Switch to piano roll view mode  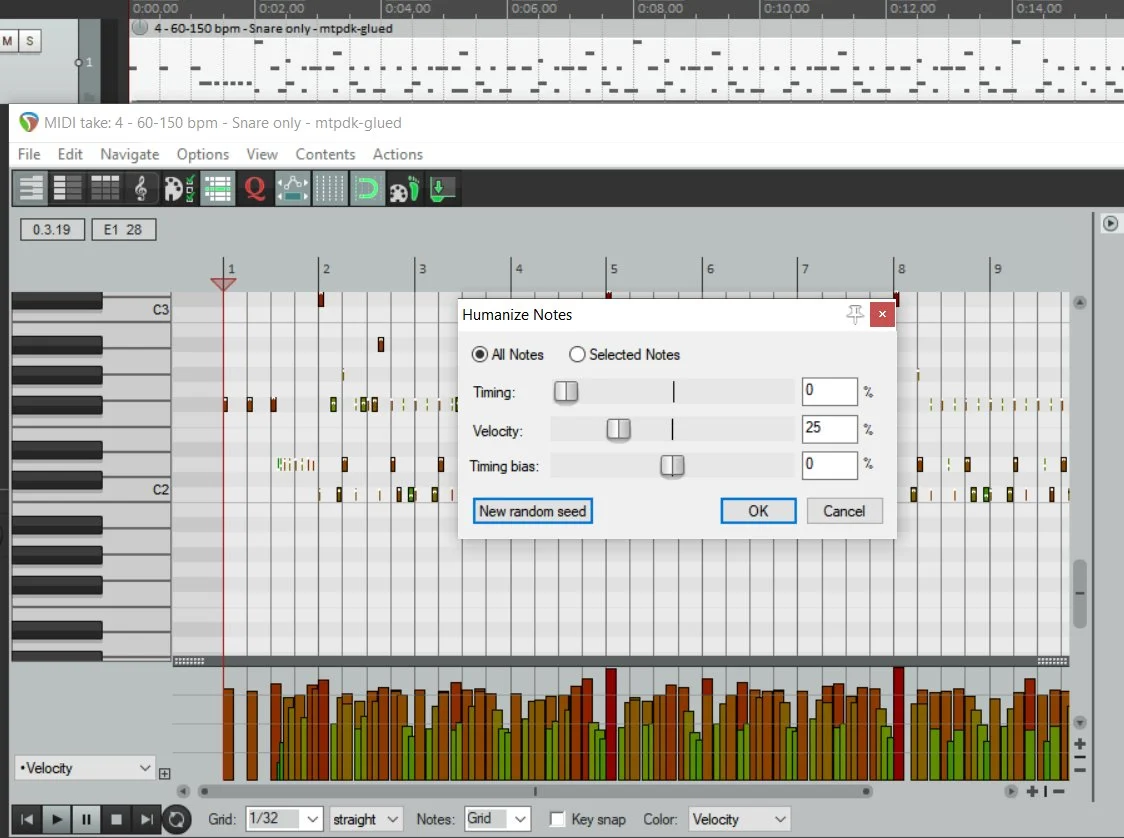(x=32, y=189)
